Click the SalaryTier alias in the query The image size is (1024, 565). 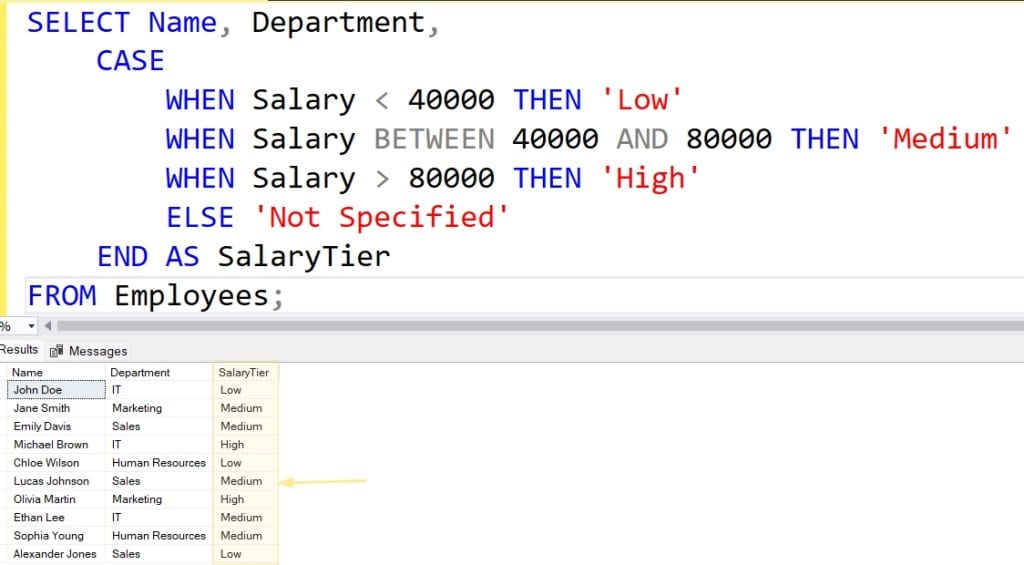click(304, 257)
